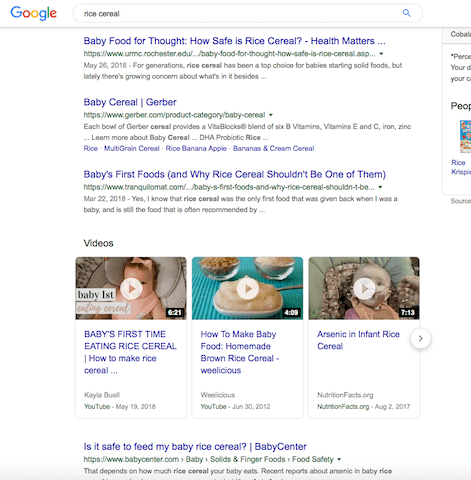Click the Weelicious channel name
The width and height of the screenshot is (471, 480).
(218, 395)
